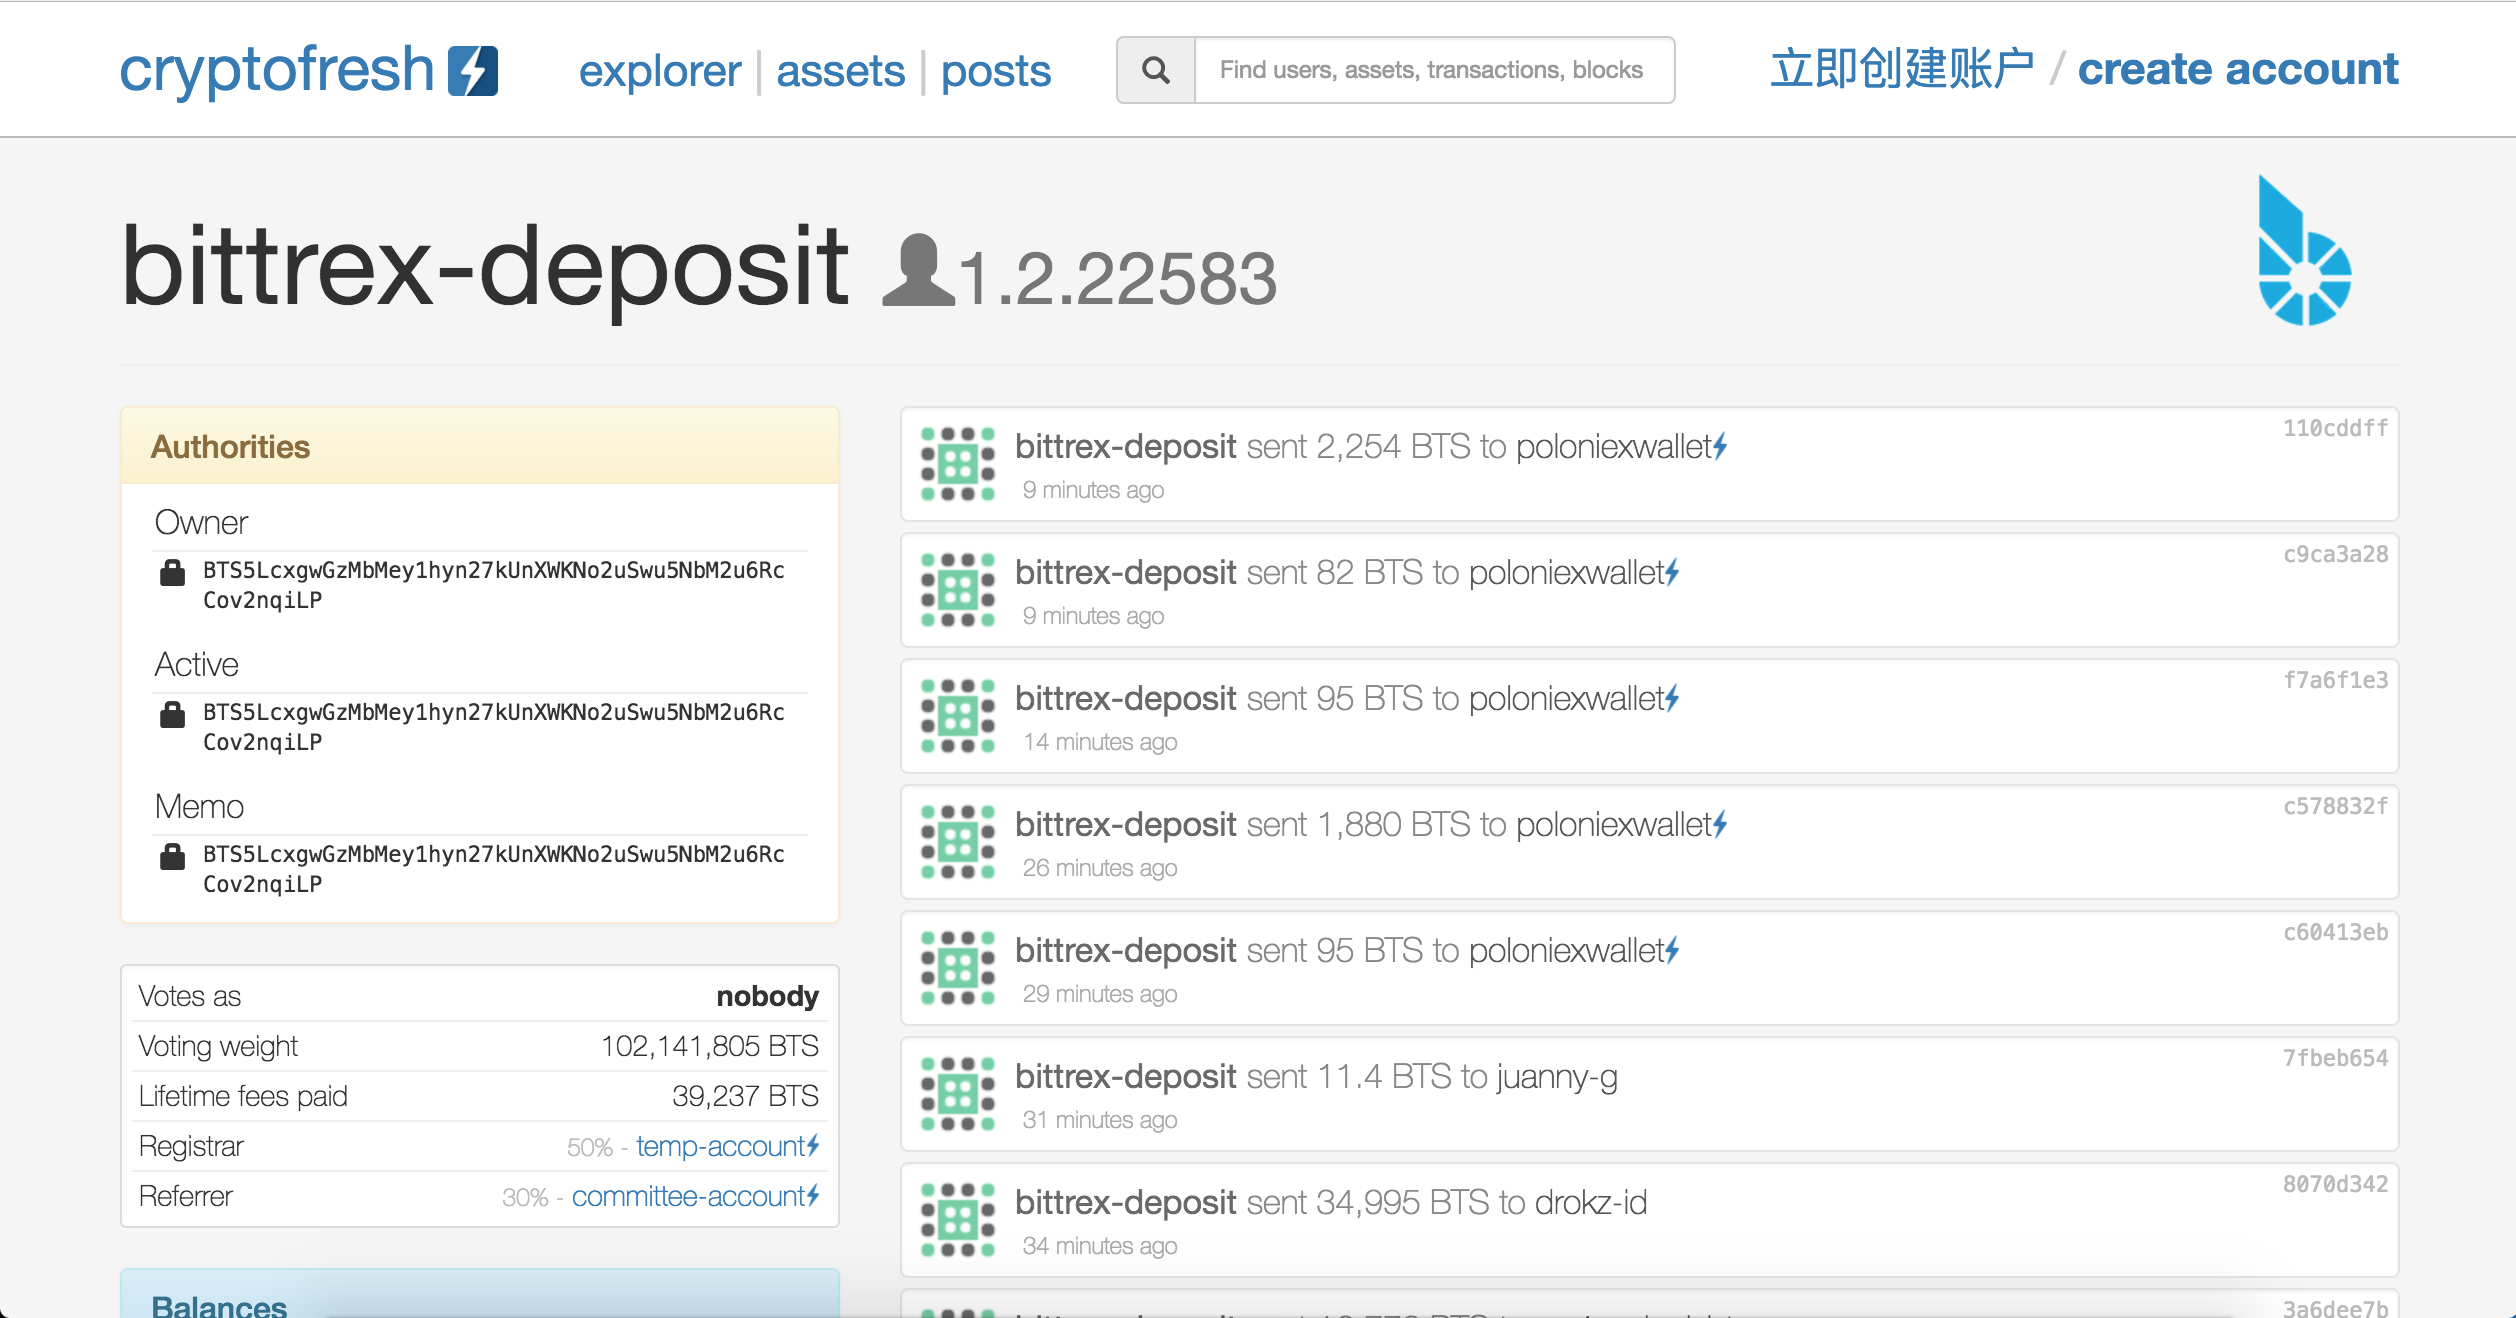Click bittrex-deposit in the drokz-id transfer
This screenshot has width=2516, height=1318.
(1126, 1203)
